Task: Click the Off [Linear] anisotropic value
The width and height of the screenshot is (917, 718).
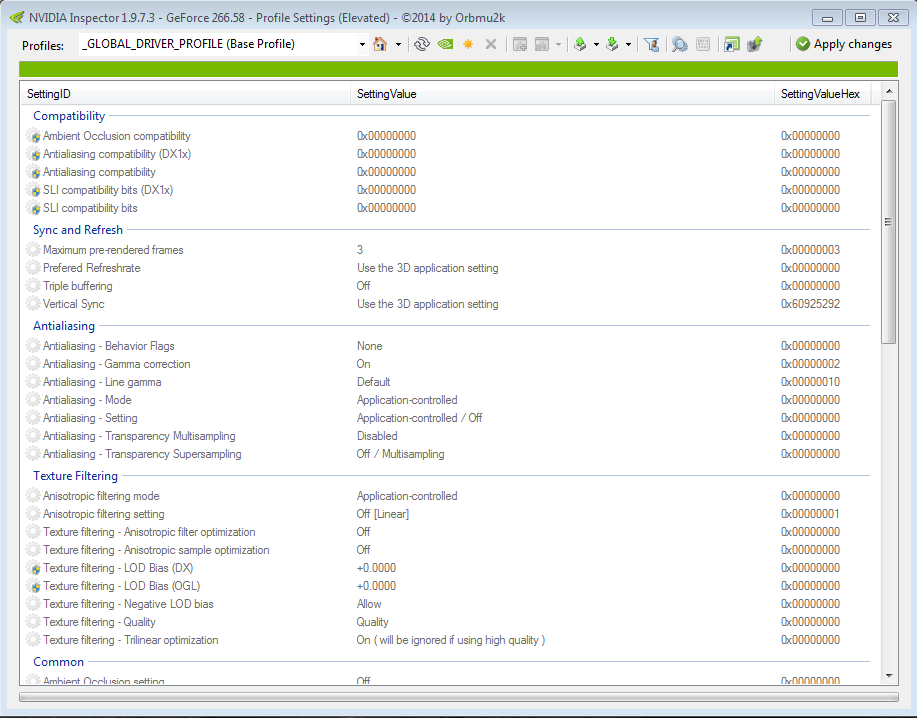Action: [x=383, y=514]
